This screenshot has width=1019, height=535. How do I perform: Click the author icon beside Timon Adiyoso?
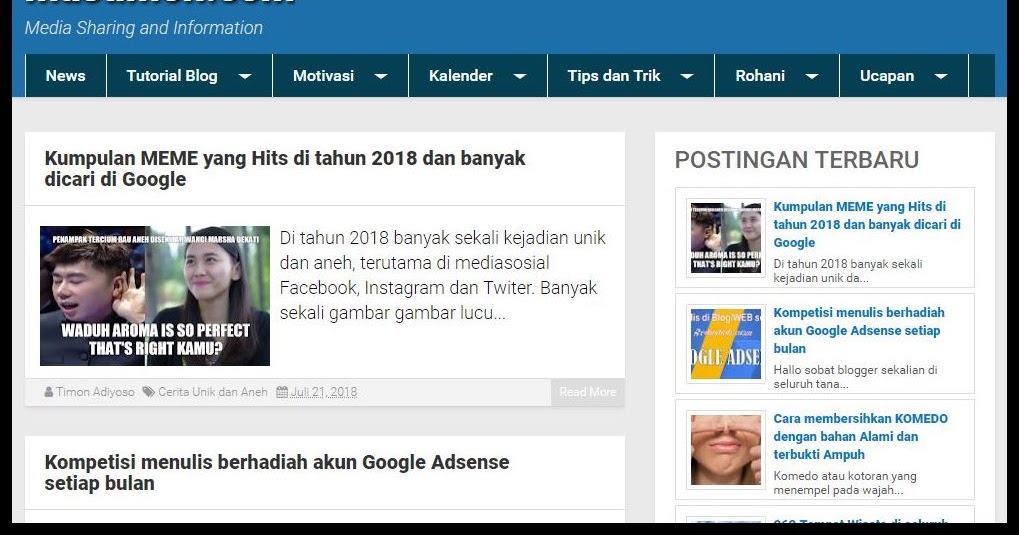49,392
